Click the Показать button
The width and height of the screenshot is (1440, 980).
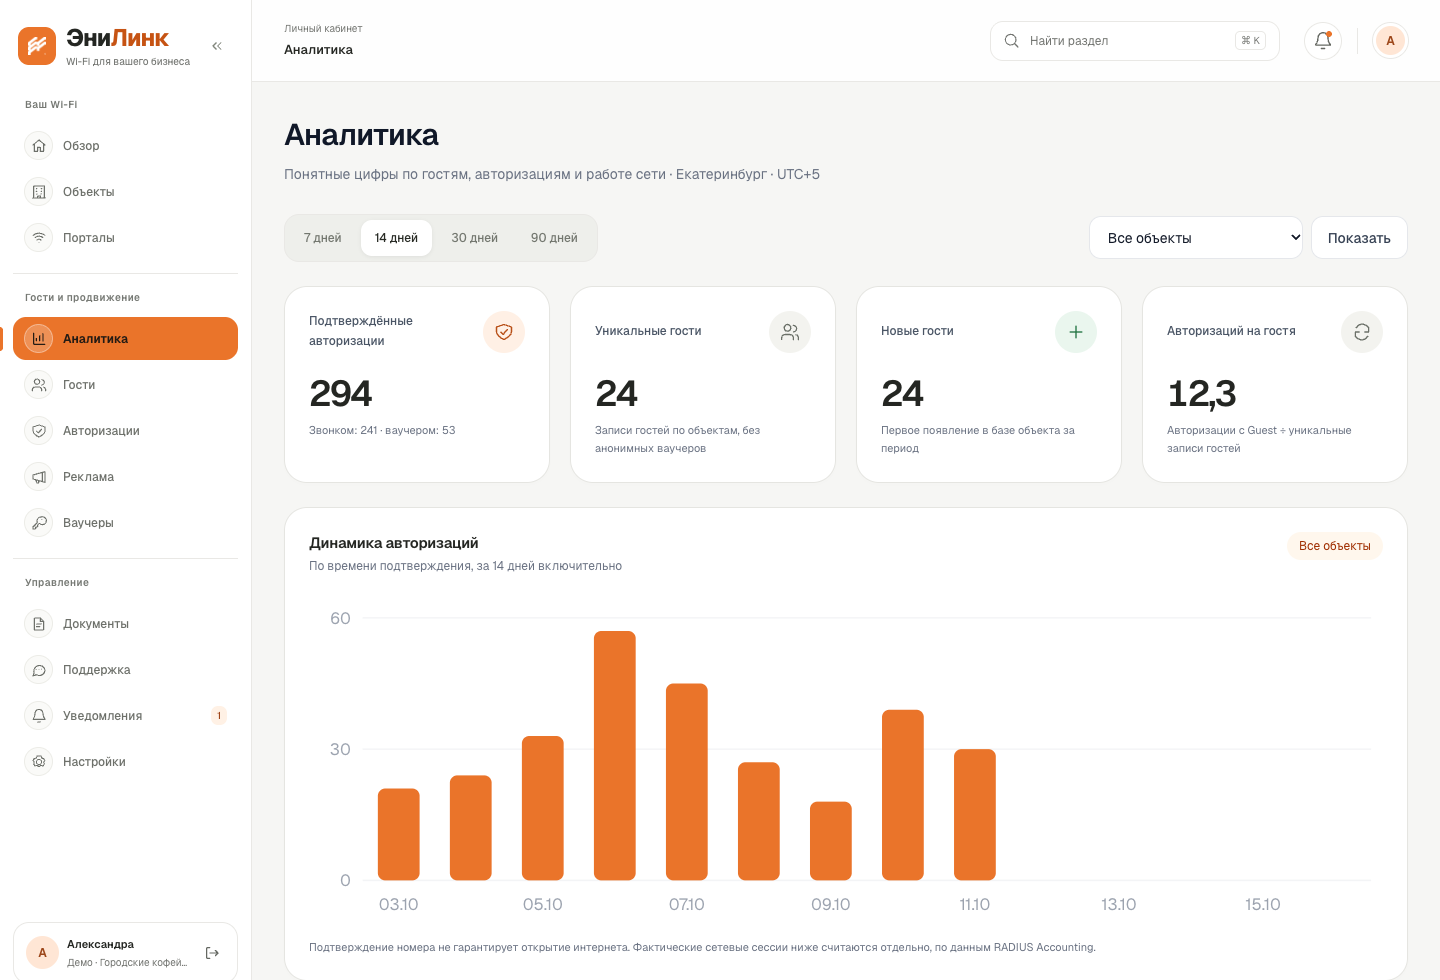[1359, 238]
